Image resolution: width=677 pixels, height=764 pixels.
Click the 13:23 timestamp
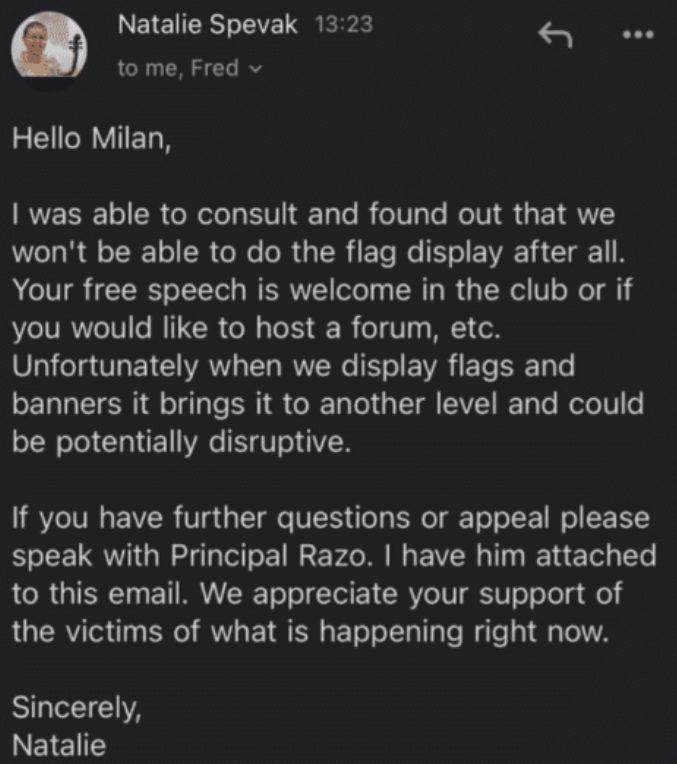pyautogui.click(x=343, y=26)
